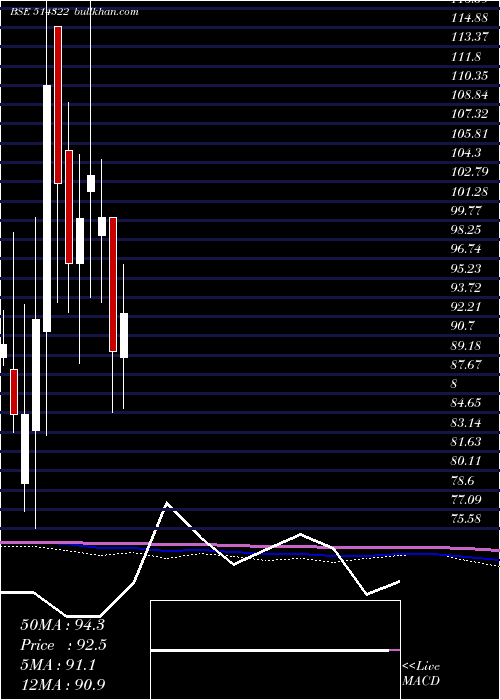Click the 81.63 price axis label
This screenshot has height=700, width=500.
[x=466, y=442]
